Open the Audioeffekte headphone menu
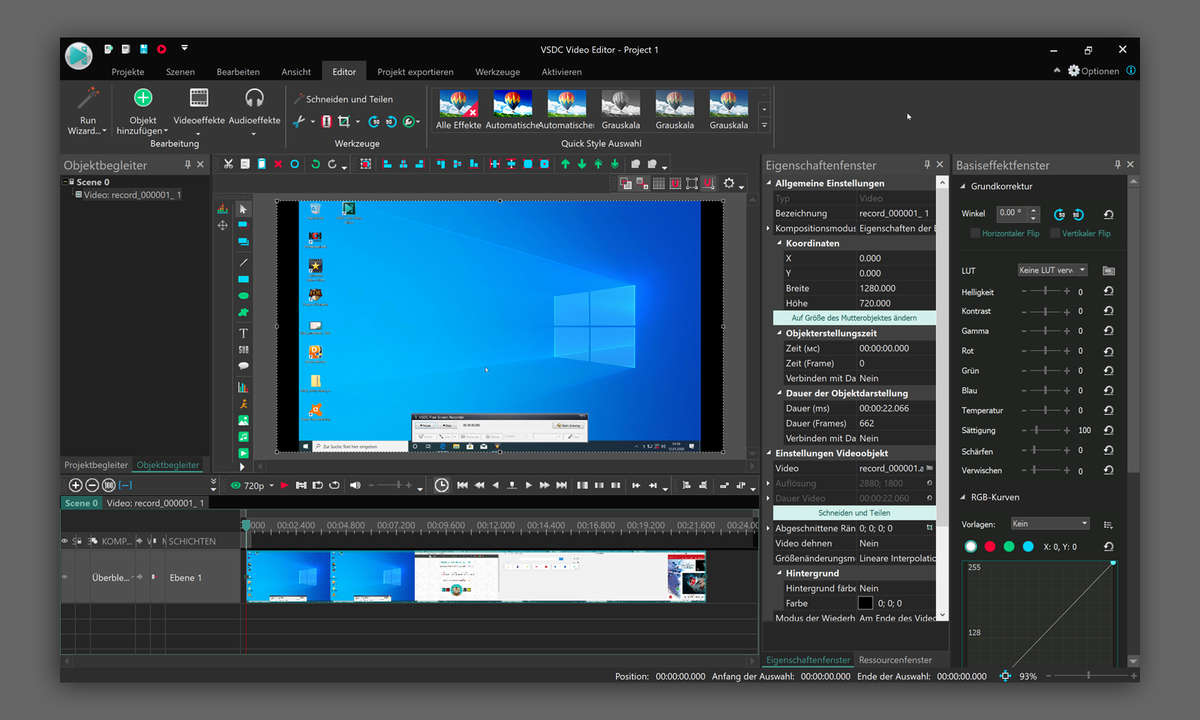The height and width of the screenshot is (720, 1200). (254, 110)
